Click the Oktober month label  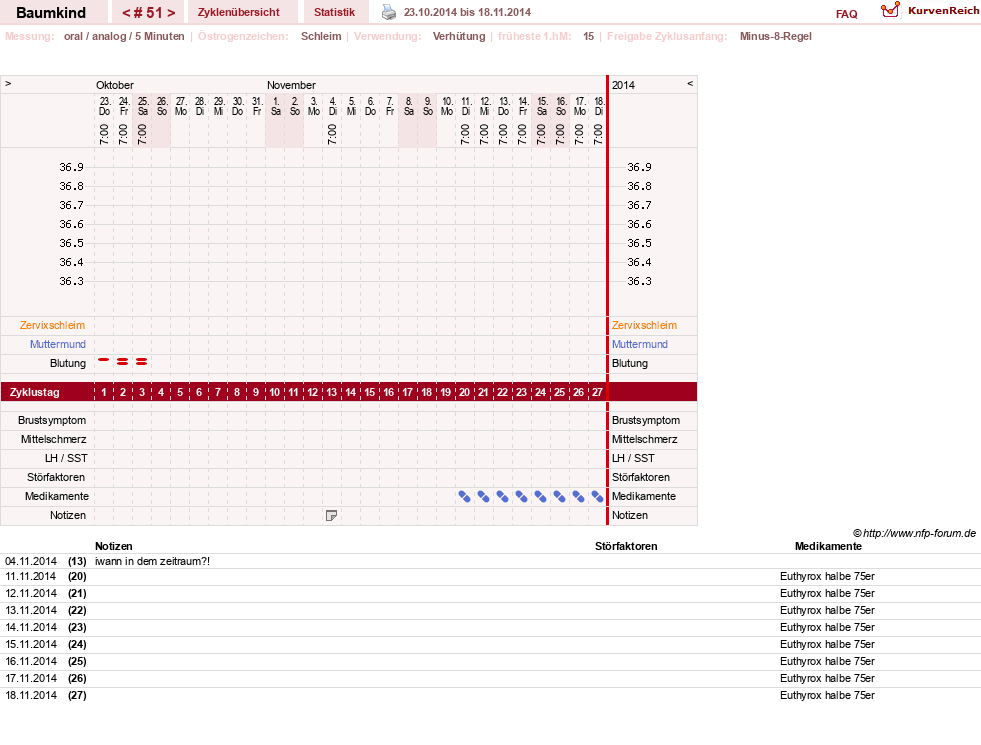coord(114,85)
